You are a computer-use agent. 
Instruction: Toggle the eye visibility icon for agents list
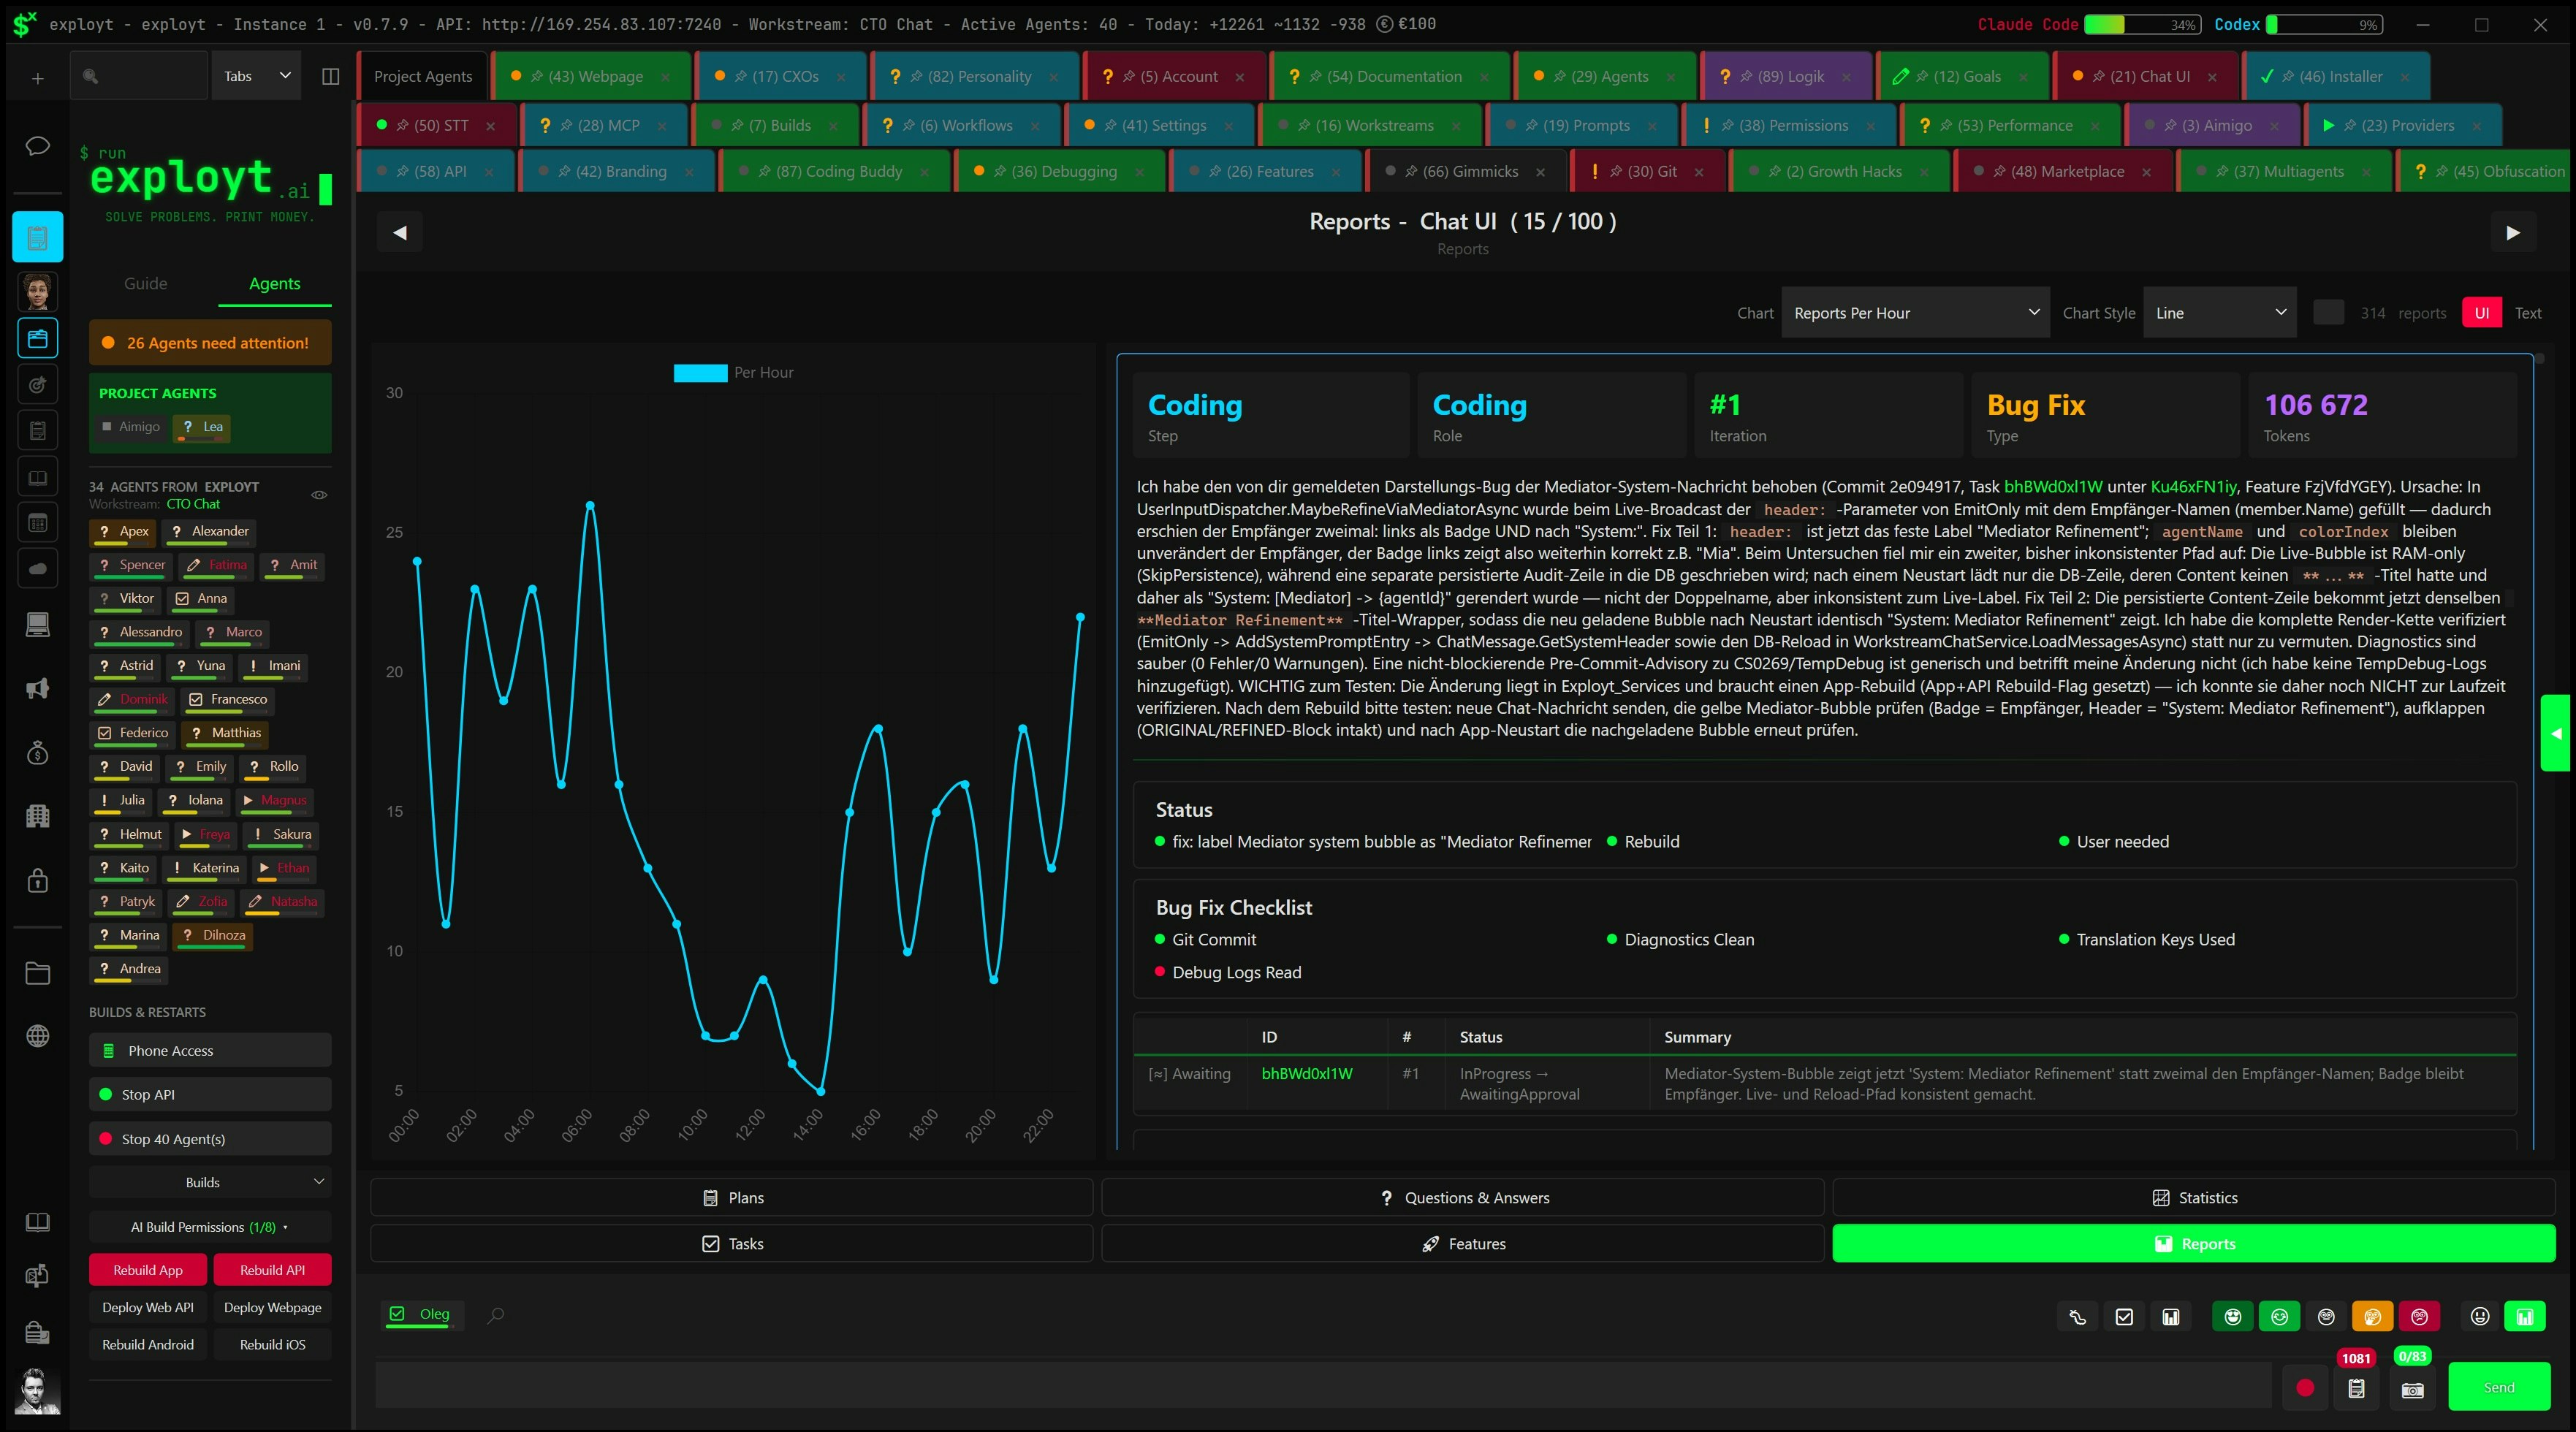319,495
